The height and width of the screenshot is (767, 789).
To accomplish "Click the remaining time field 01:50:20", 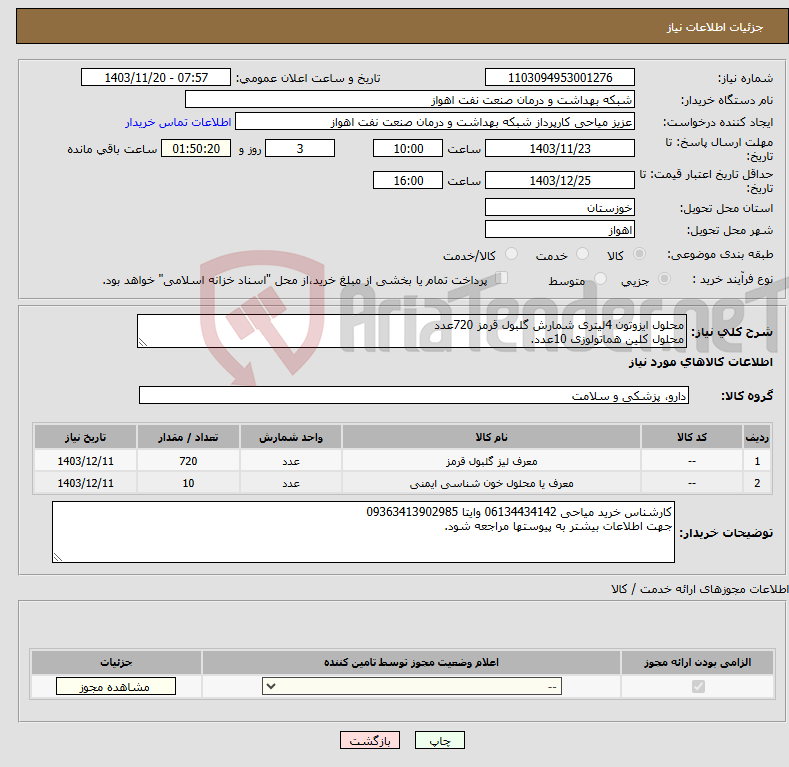I will pyautogui.click(x=196, y=148).
